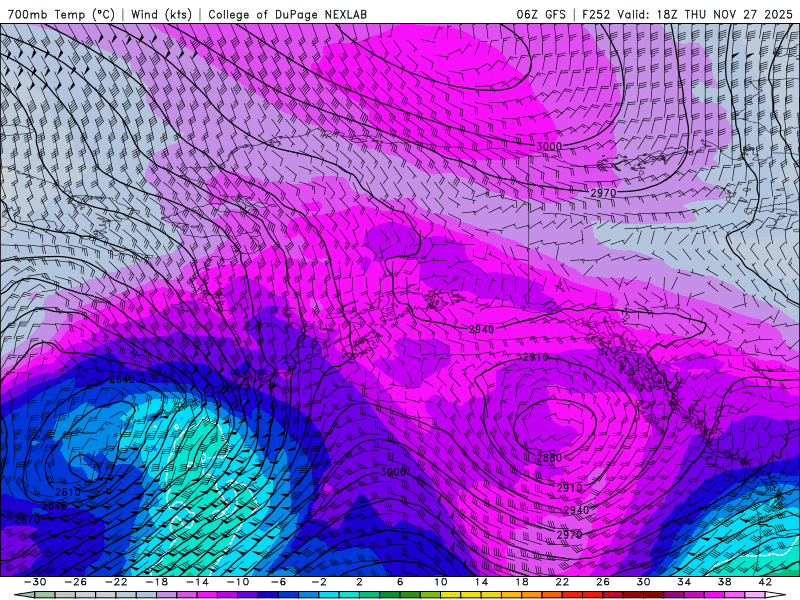Click the -30 color scale label
The width and height of the screenshot is (800, 600).
point(35,582)
